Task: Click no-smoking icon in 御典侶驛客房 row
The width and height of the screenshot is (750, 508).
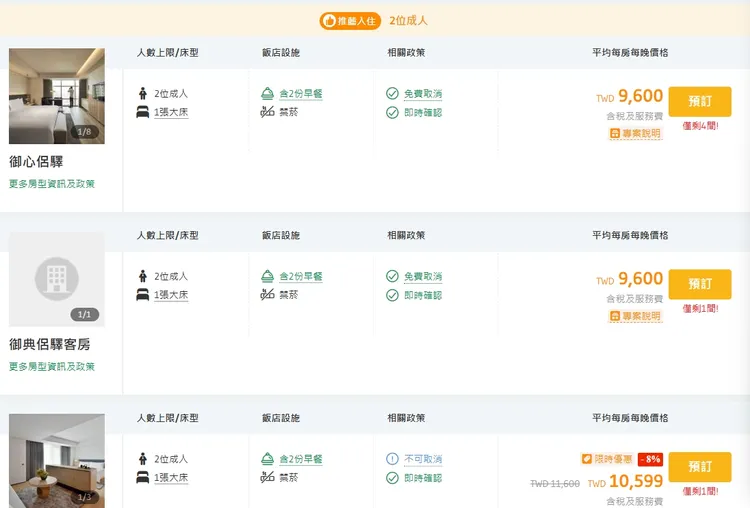Action: (267, 295)
